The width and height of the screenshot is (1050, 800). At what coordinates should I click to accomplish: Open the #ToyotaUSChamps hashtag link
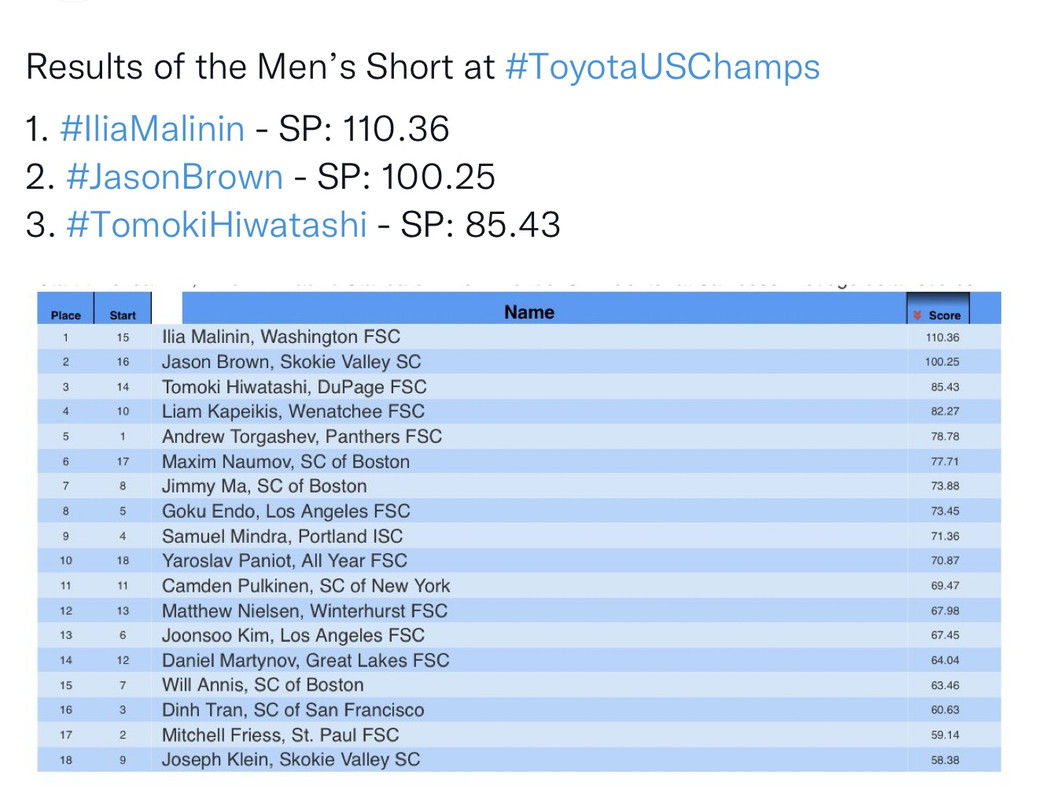pos(662,67)
